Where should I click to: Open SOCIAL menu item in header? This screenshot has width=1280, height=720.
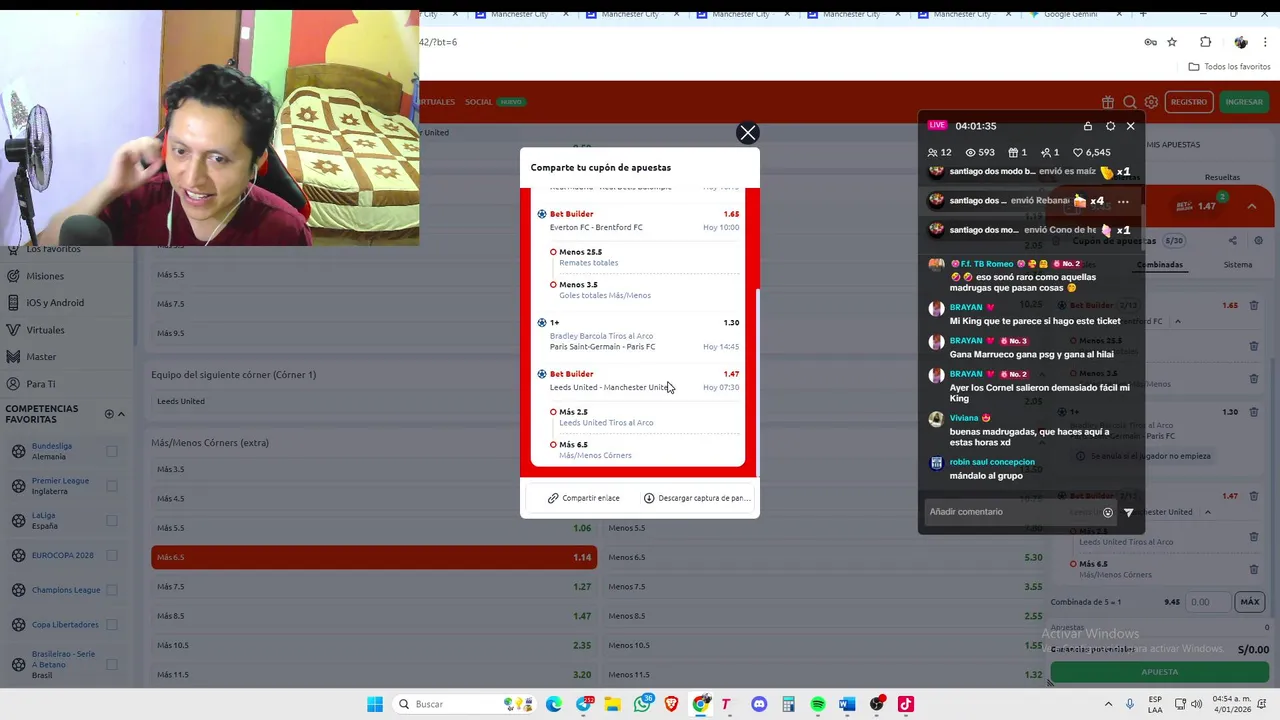pos(478,102)
